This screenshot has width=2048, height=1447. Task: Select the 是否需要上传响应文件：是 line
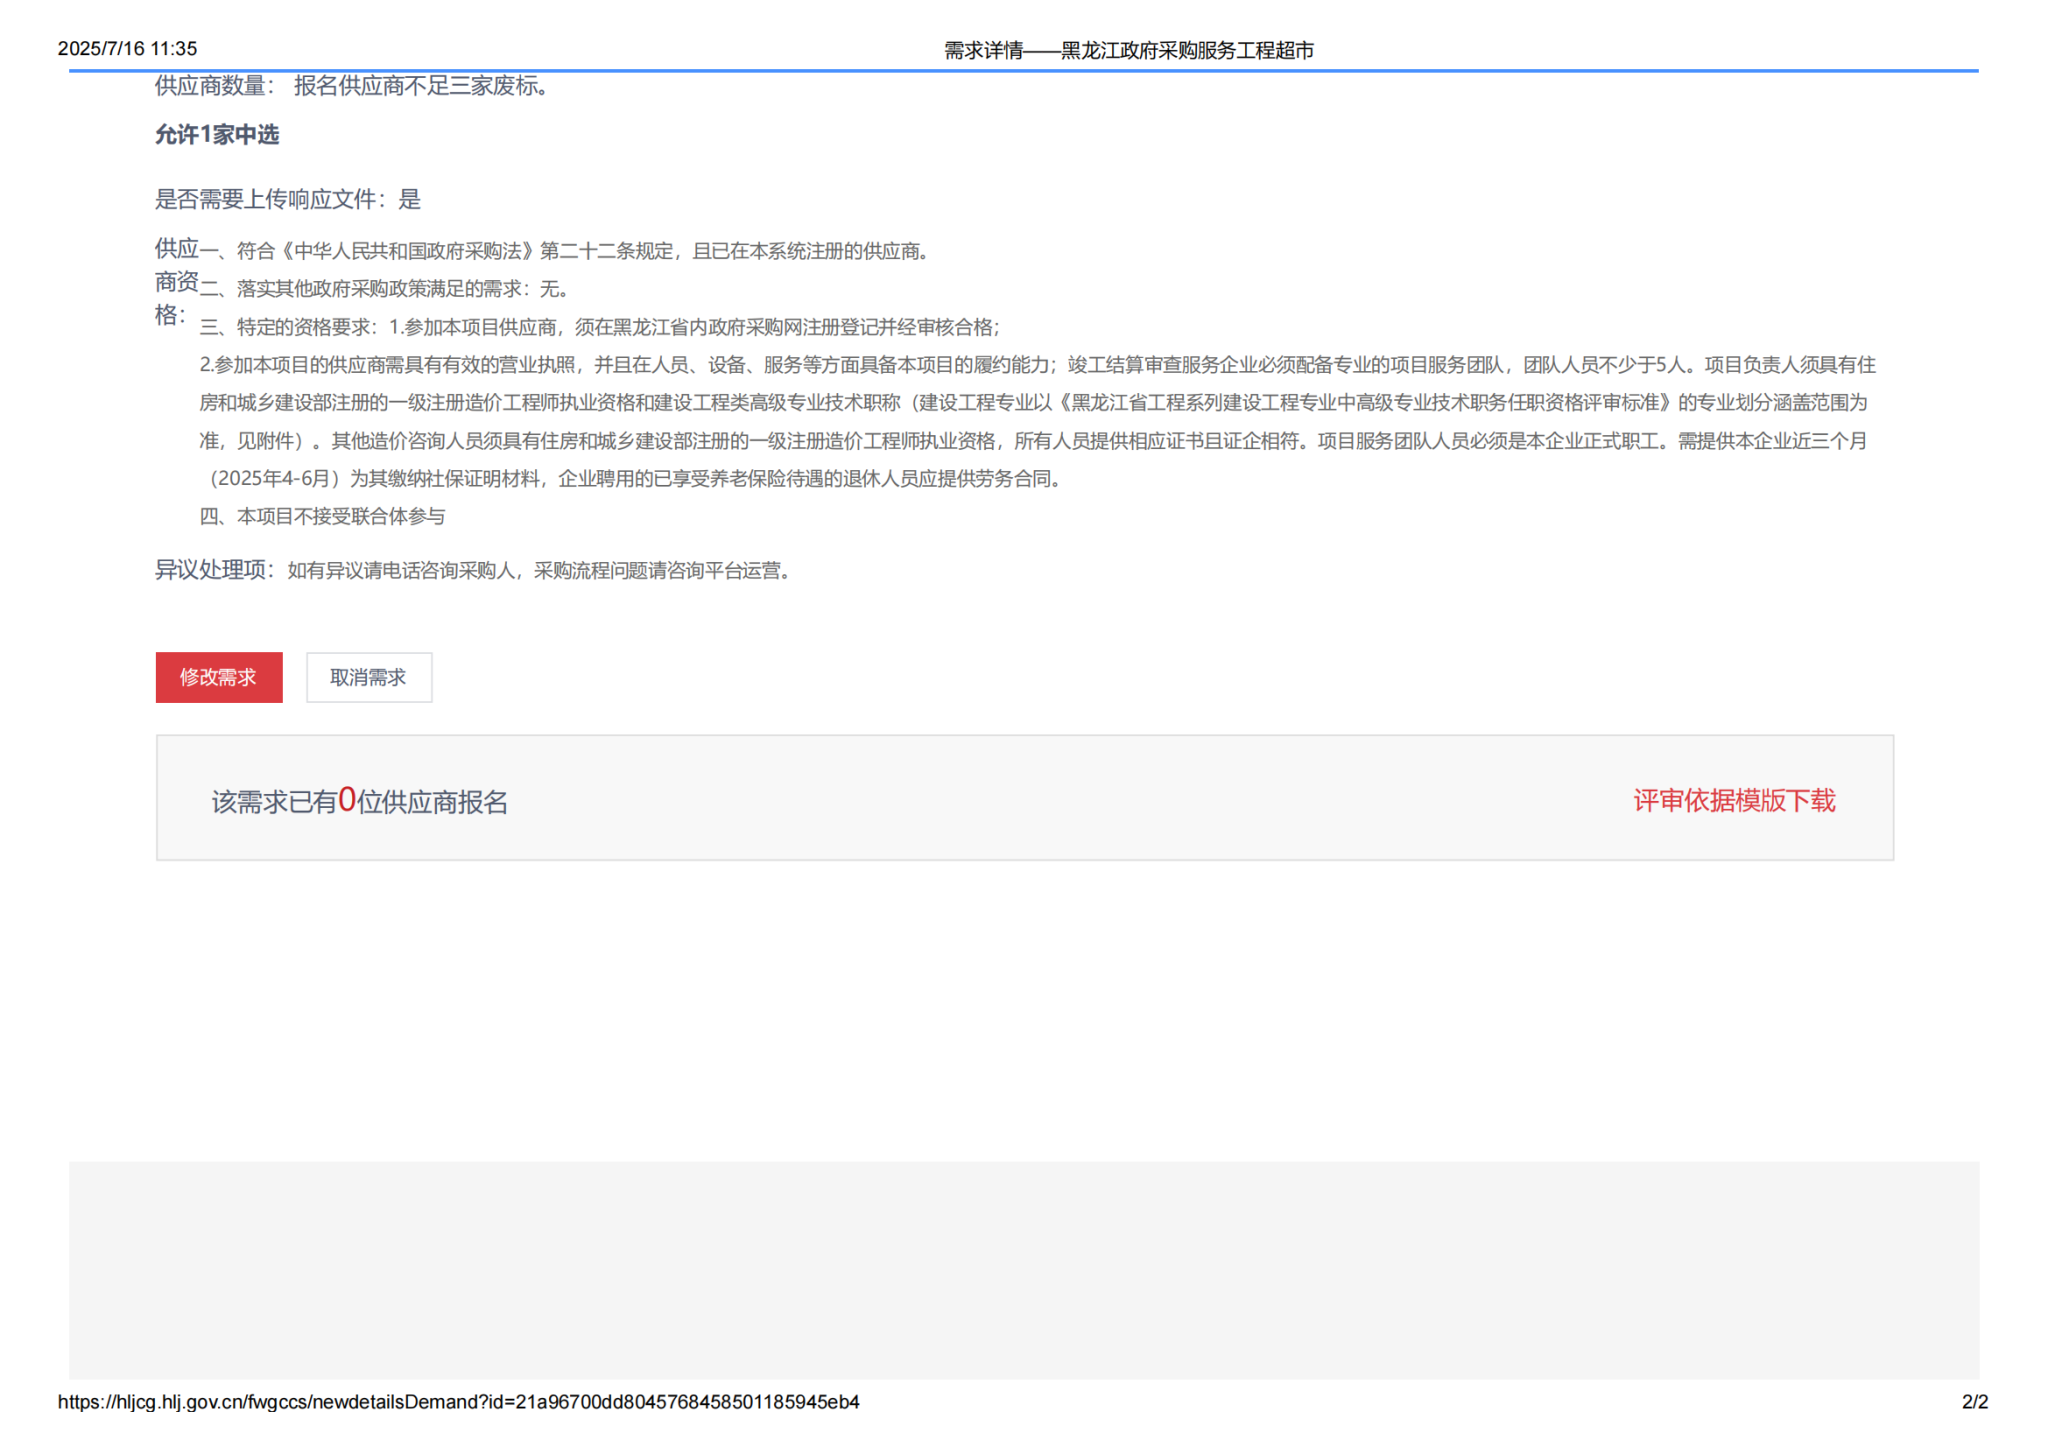287,199
